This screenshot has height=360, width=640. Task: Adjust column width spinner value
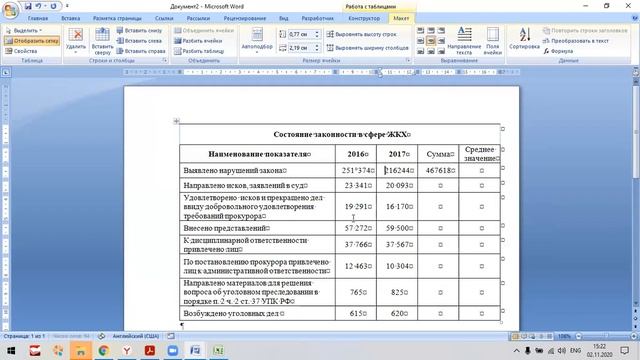(304, 48)
